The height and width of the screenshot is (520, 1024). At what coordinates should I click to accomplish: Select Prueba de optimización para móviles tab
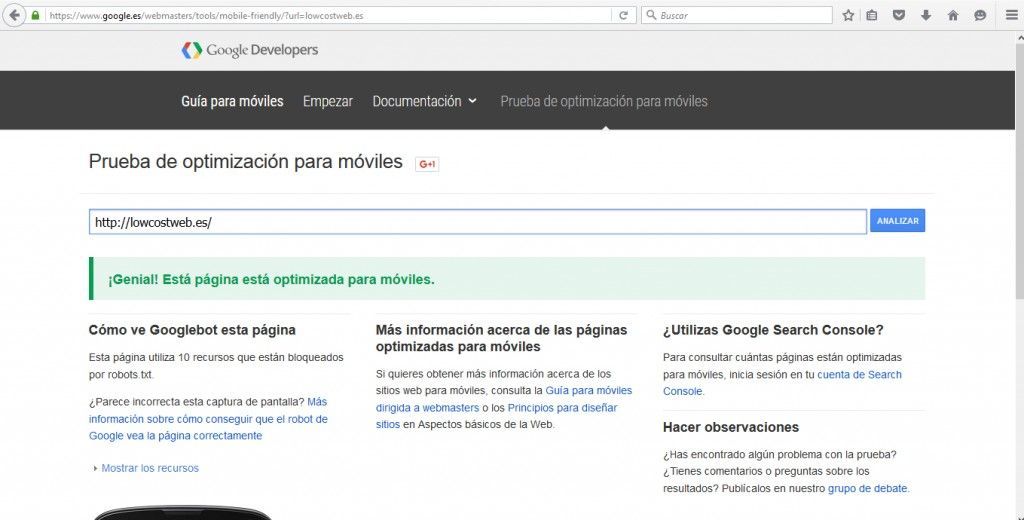point(604,101)
